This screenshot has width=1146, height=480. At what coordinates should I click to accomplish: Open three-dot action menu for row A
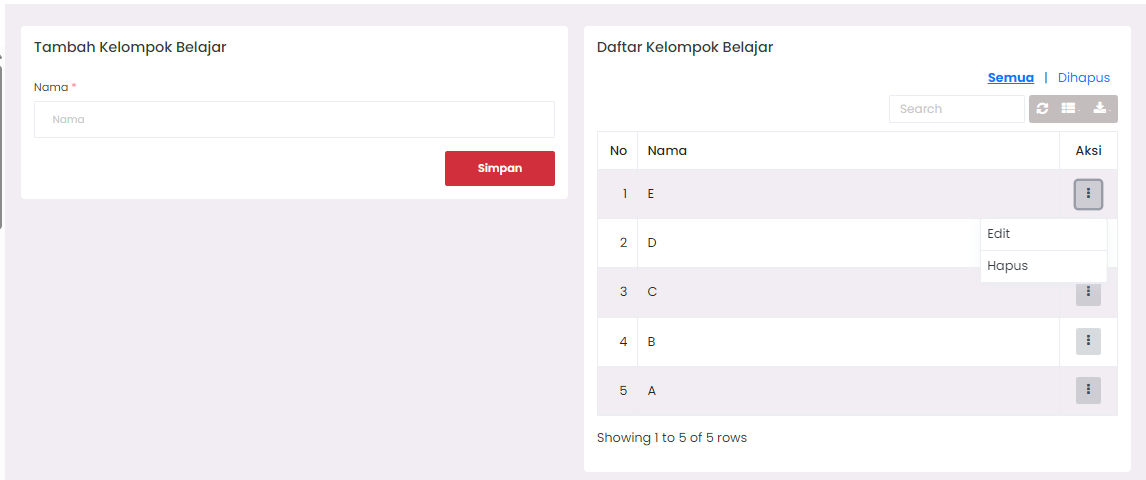(1088, 390)
